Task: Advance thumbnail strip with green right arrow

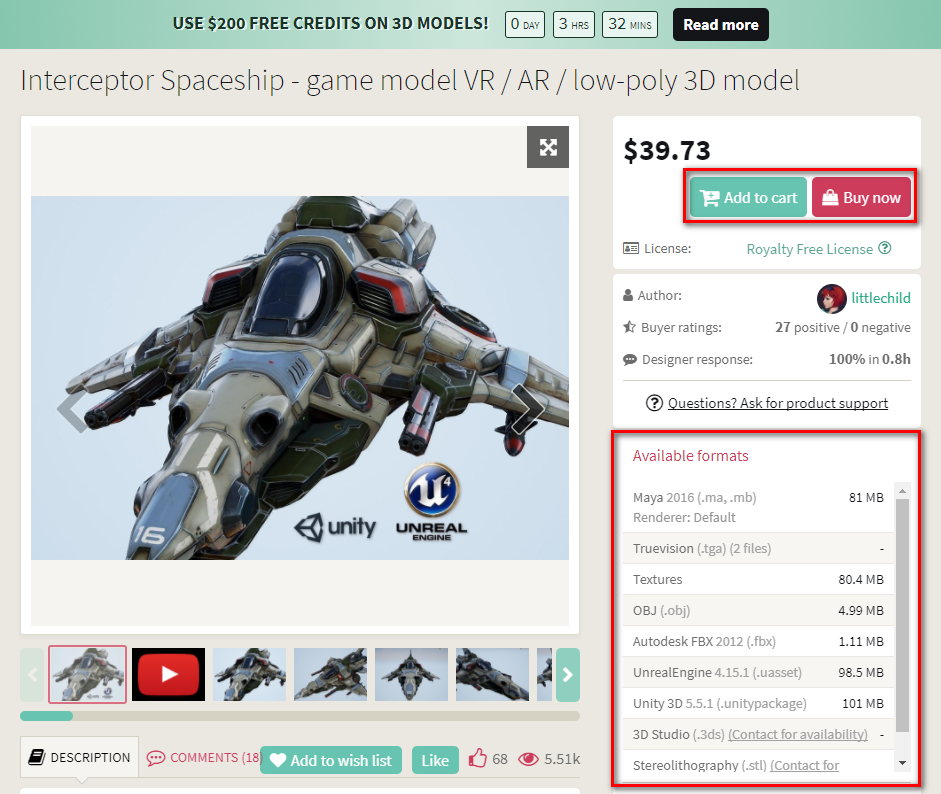Action: (568, 675)
